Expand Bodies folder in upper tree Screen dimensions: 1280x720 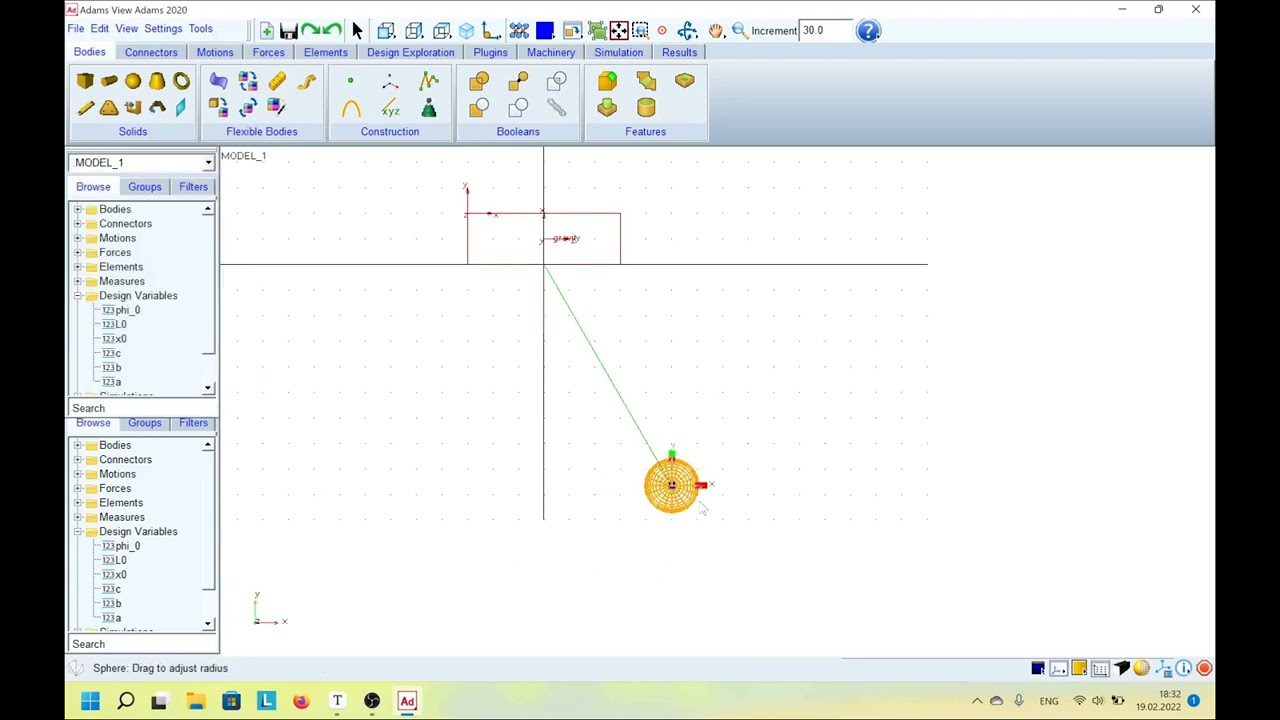[x=78, y=209]
